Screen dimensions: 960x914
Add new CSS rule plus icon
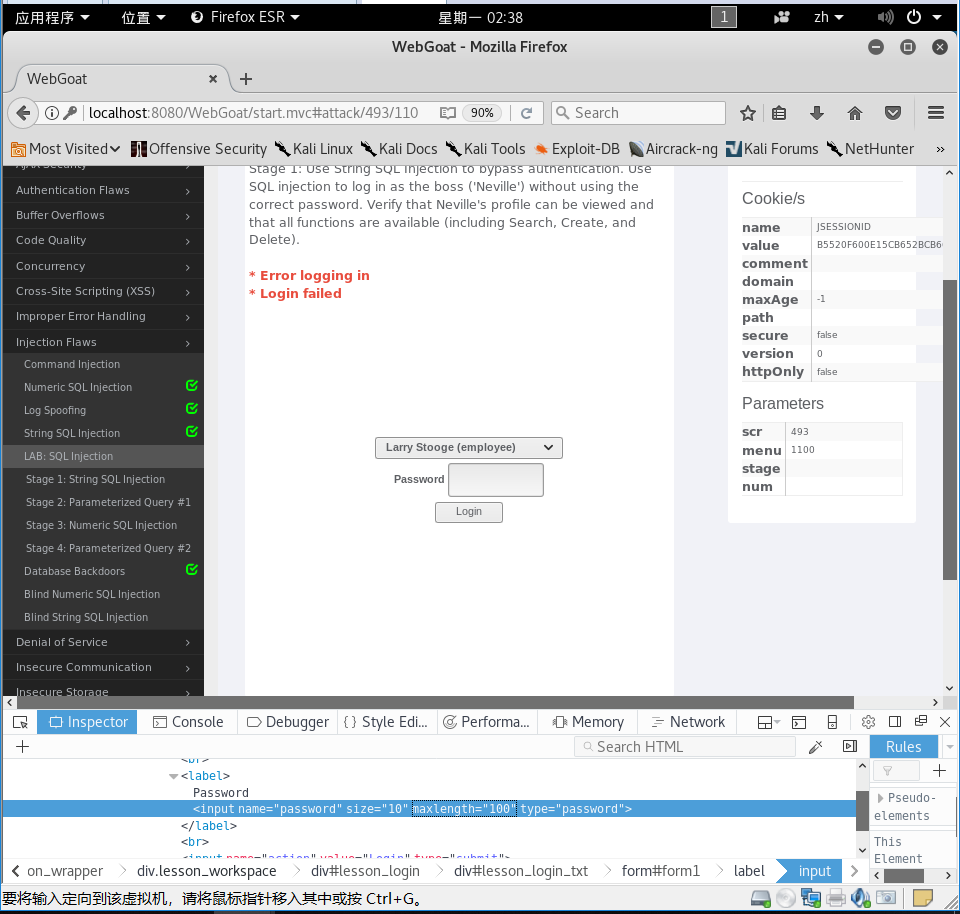click(x=939, y=771)
